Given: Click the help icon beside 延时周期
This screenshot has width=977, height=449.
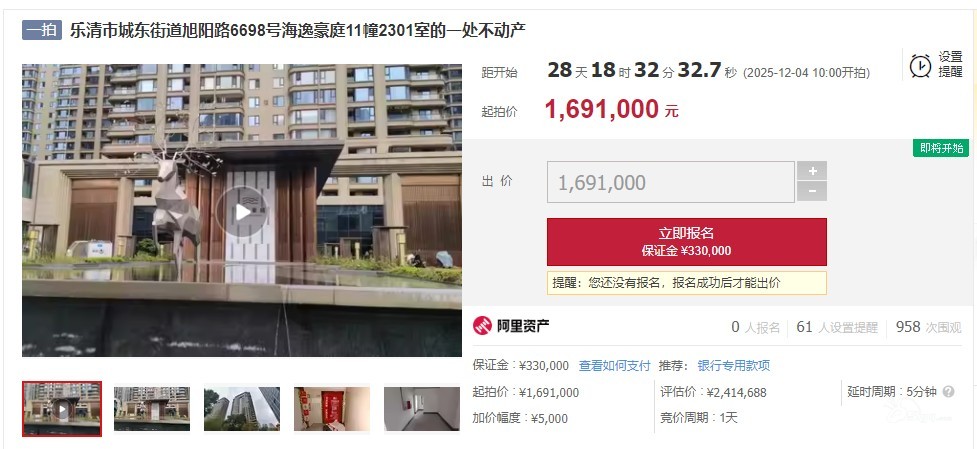Looking at the screenshot, I should pyautogui.click(x=948, y=392).
